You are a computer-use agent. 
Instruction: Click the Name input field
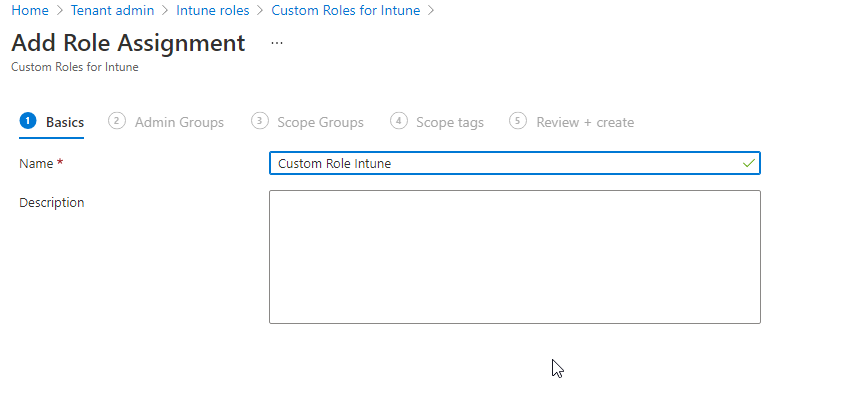point(514,163)
